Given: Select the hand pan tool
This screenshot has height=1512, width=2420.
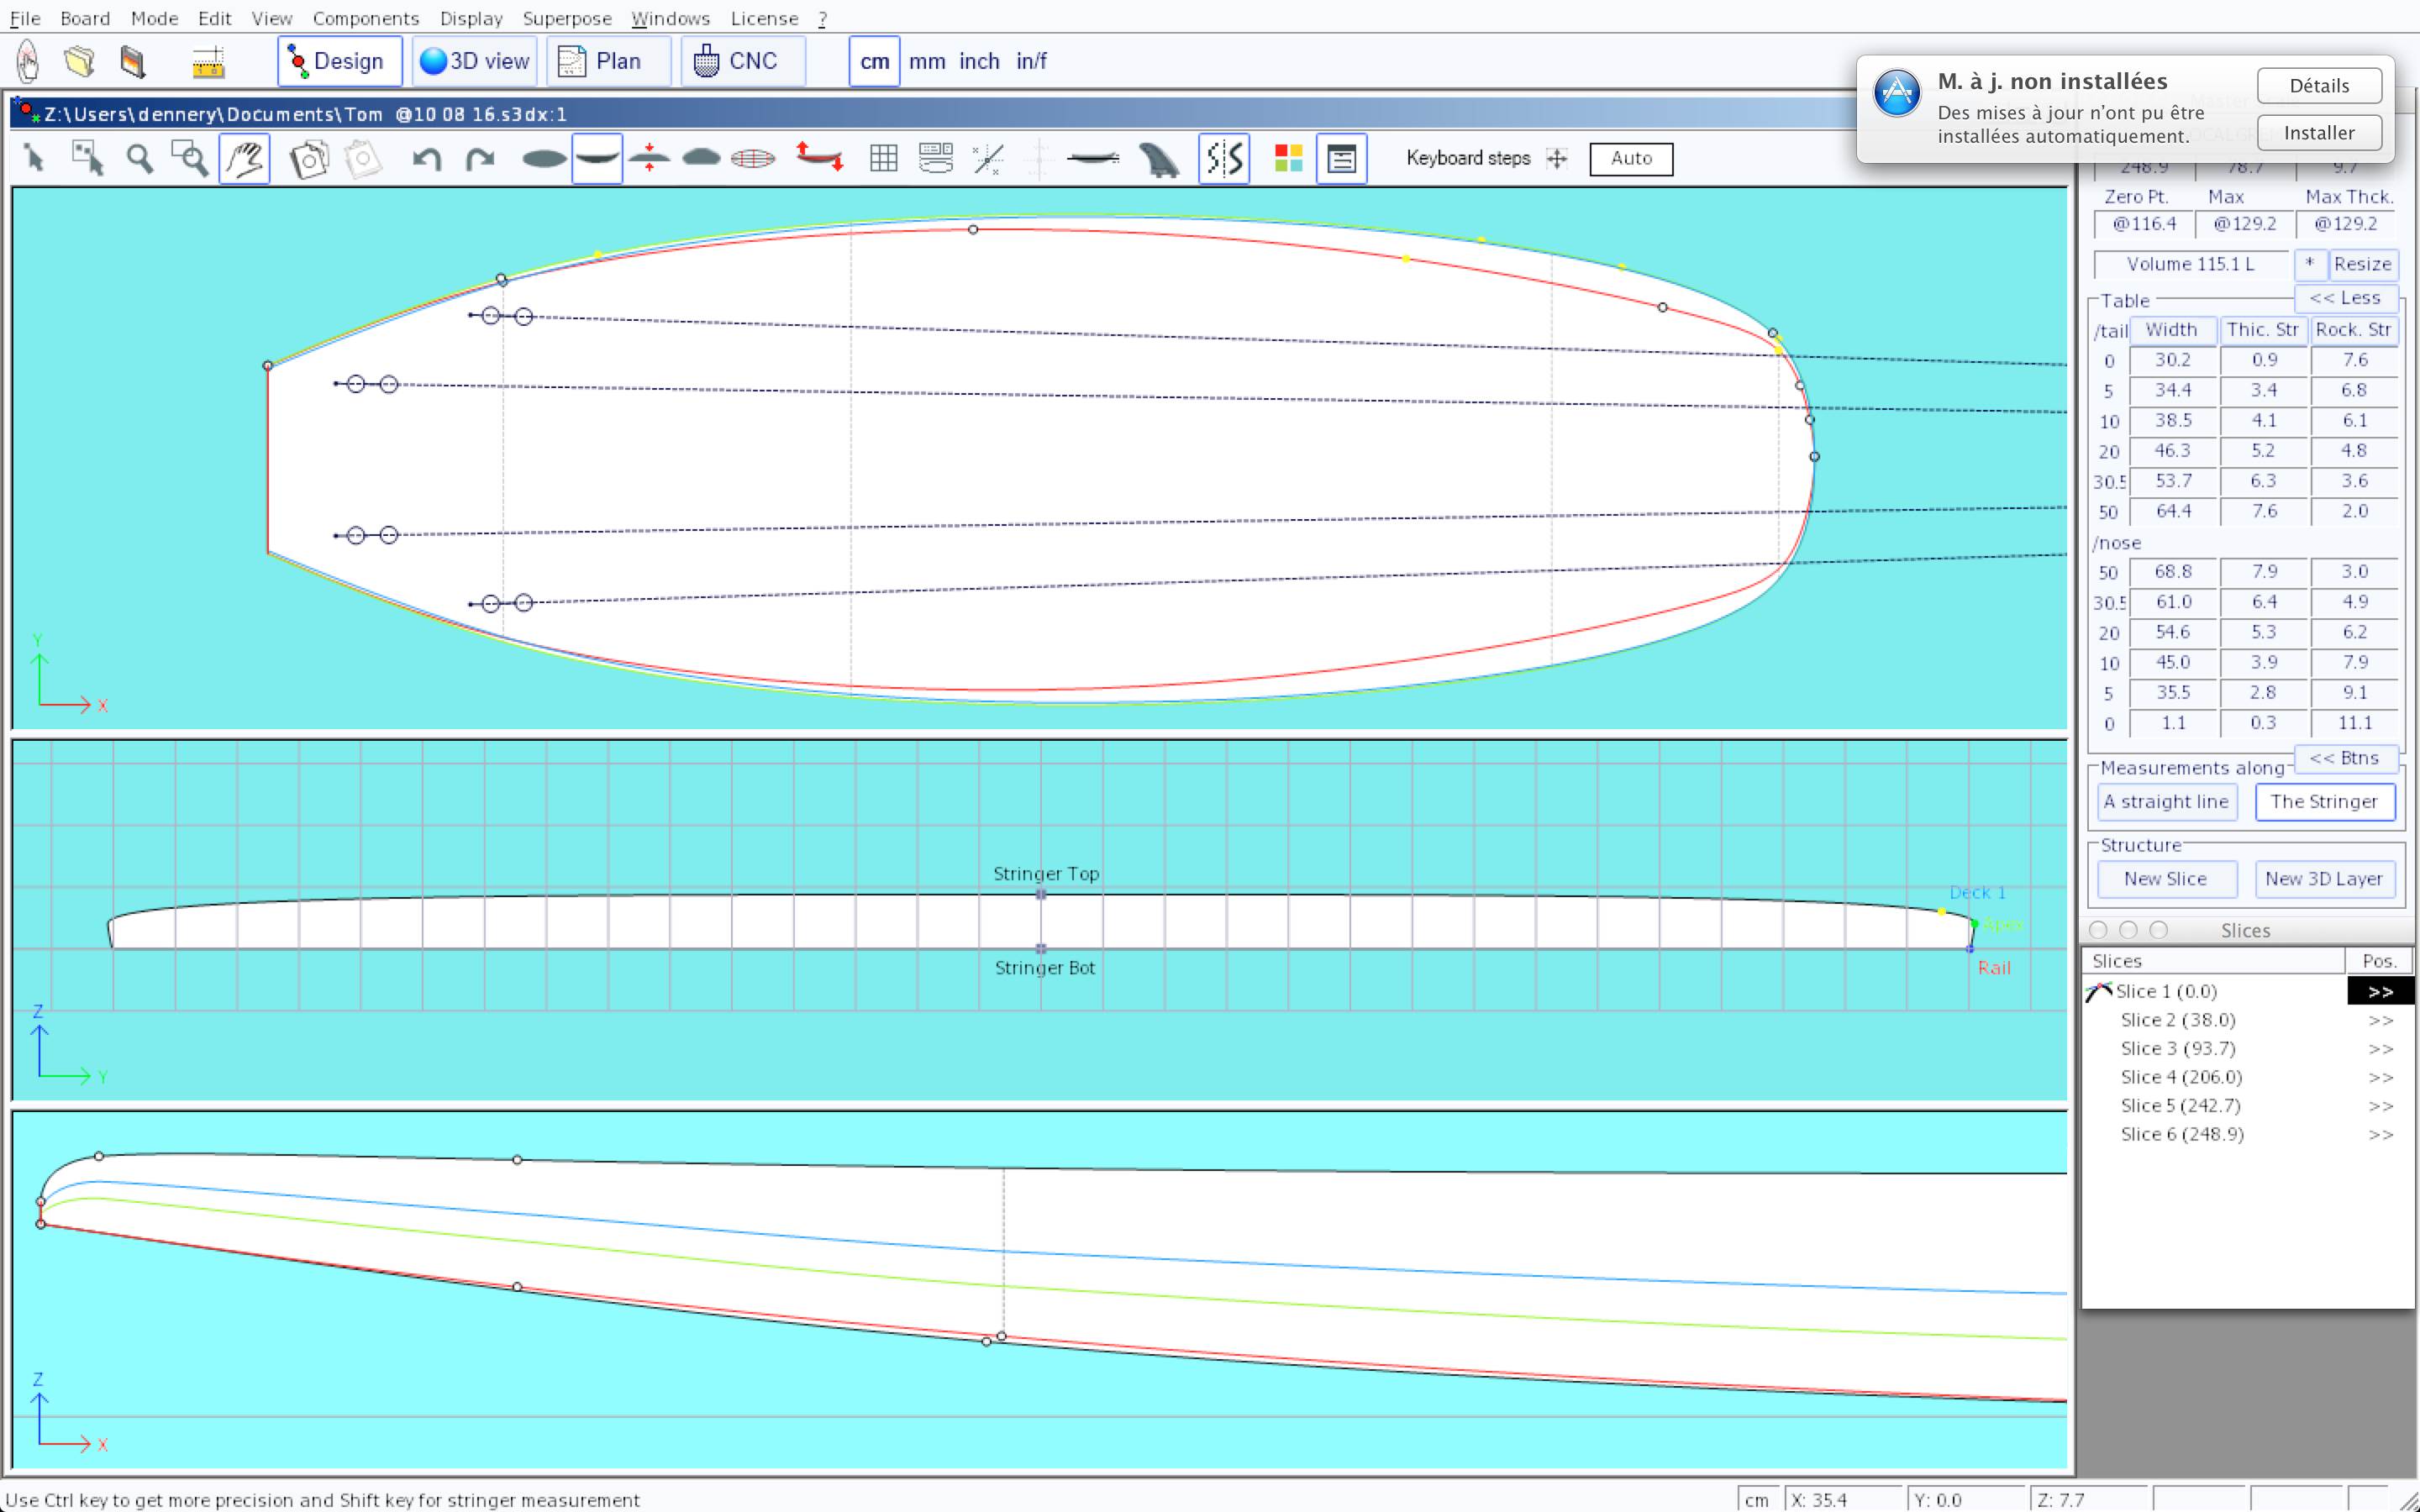Looking at the screenshot, I should coord(244,158).
